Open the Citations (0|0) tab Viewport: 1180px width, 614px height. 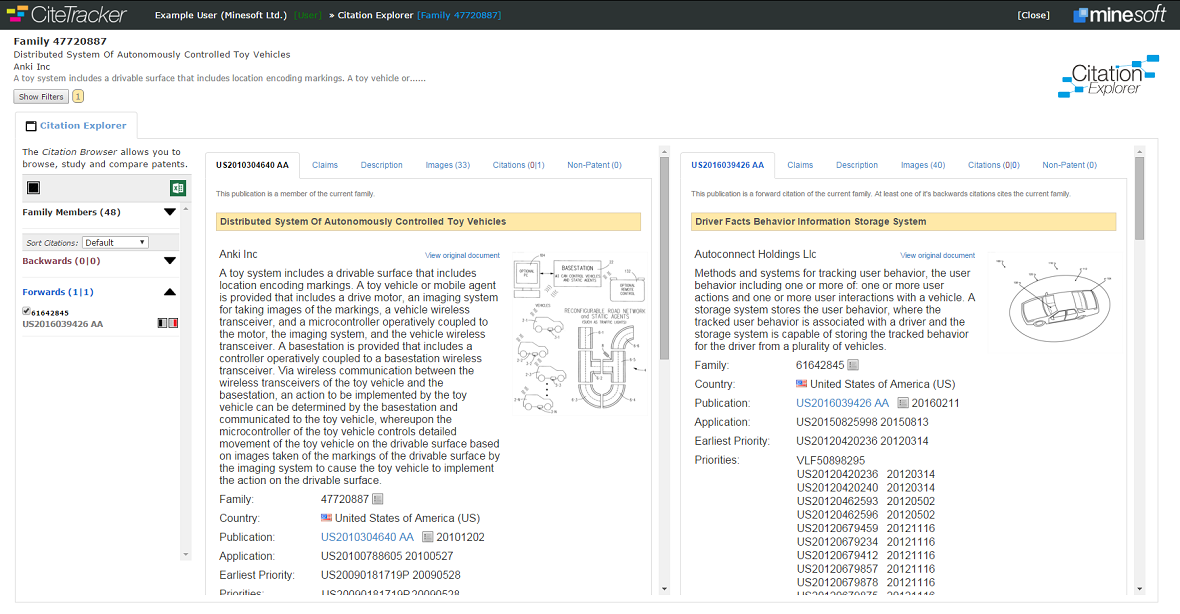pyautogui.click(x=994, y=165)
